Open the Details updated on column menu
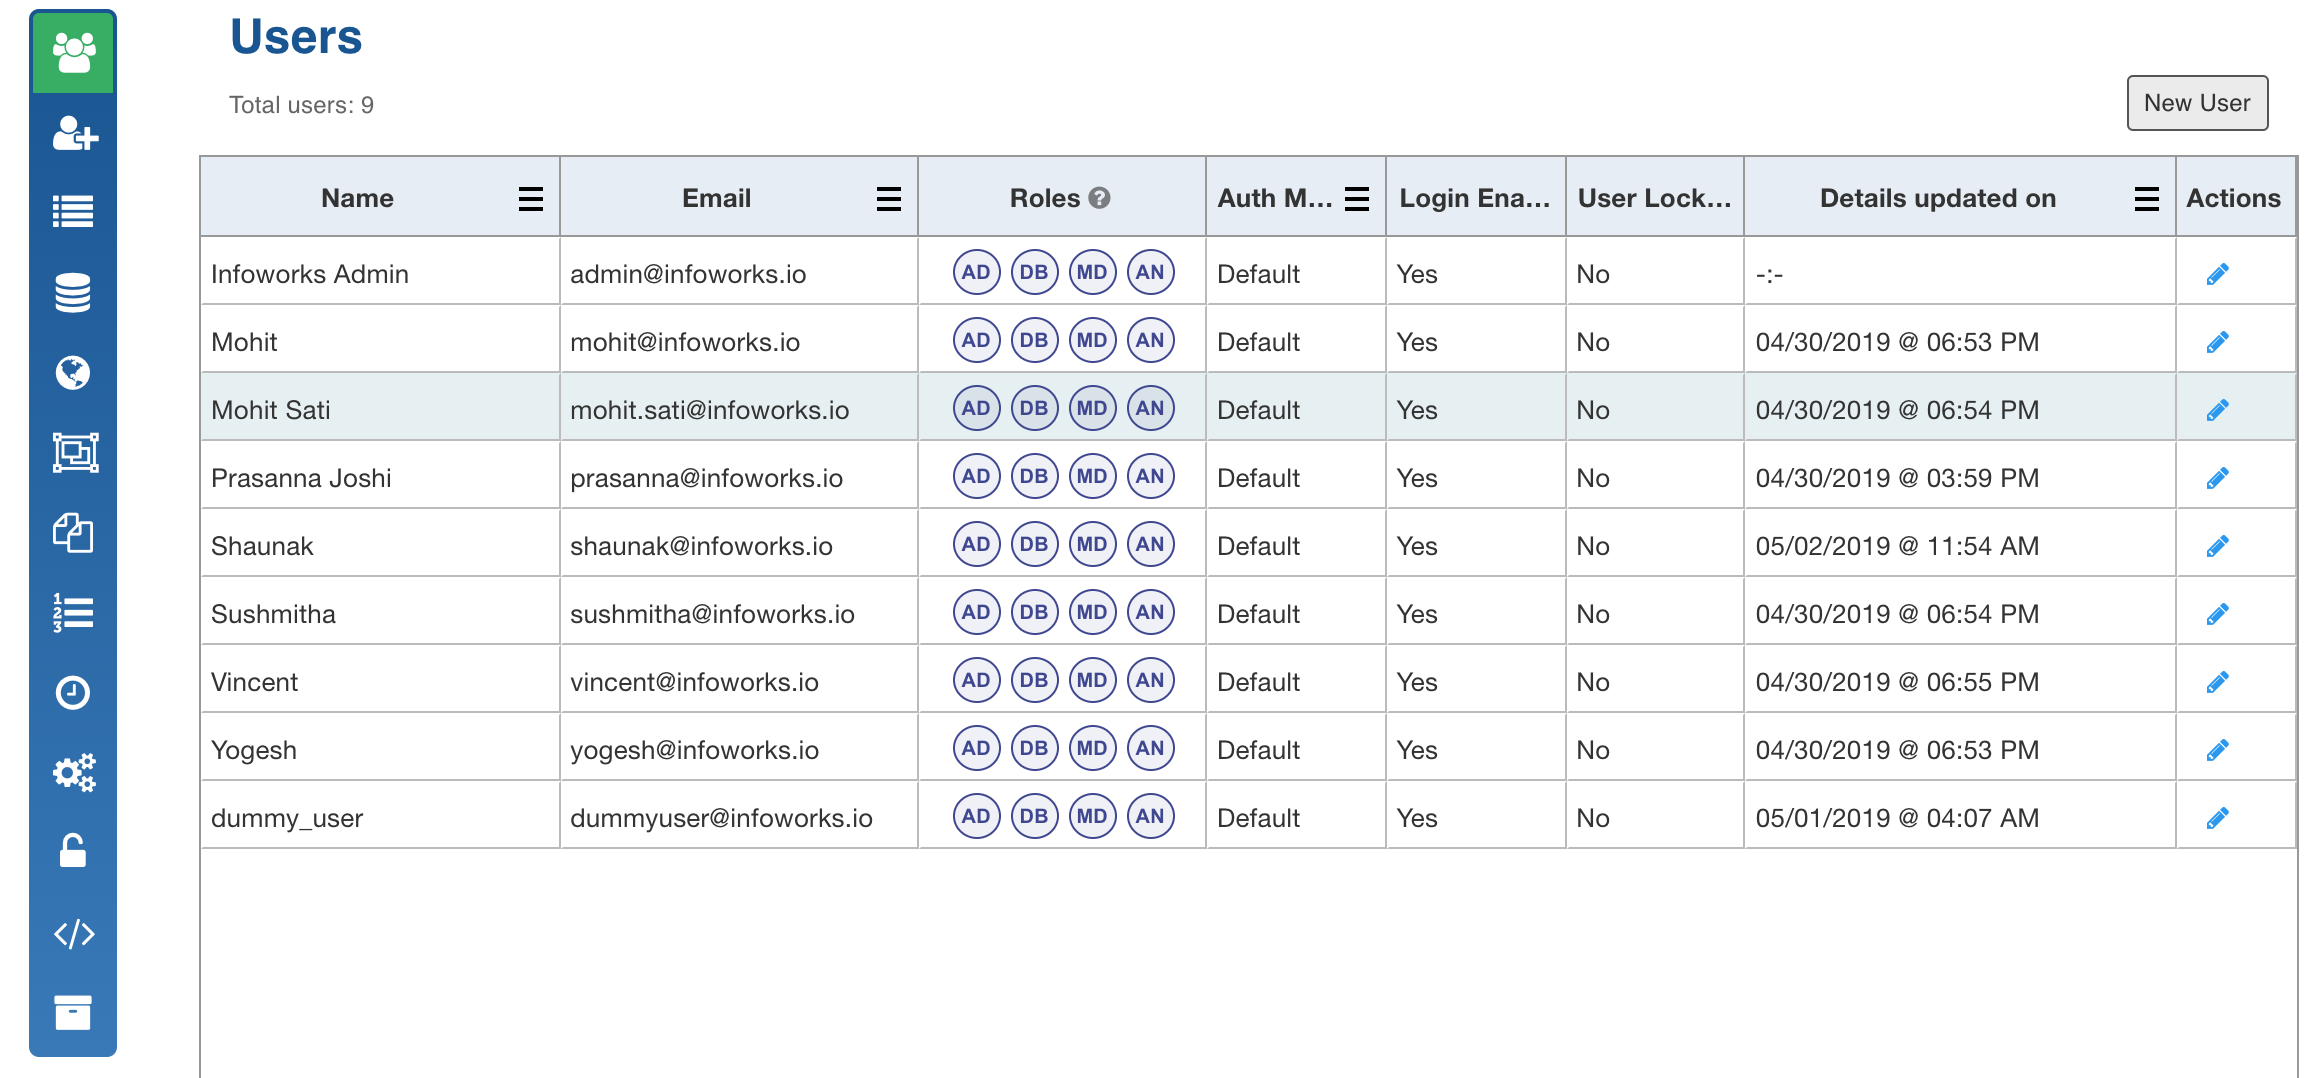Viewport: 2317px width, 1078px height. (x=2147, y=199)
